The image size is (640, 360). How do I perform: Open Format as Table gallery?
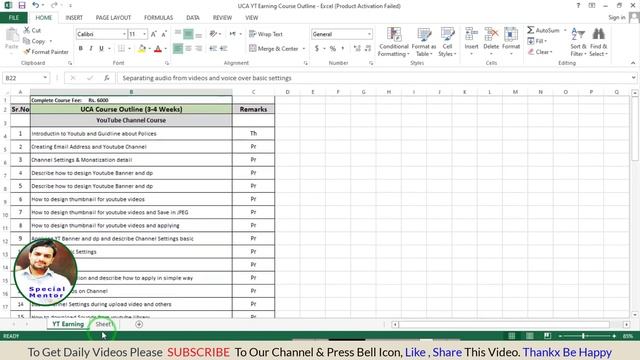[424, 42]
